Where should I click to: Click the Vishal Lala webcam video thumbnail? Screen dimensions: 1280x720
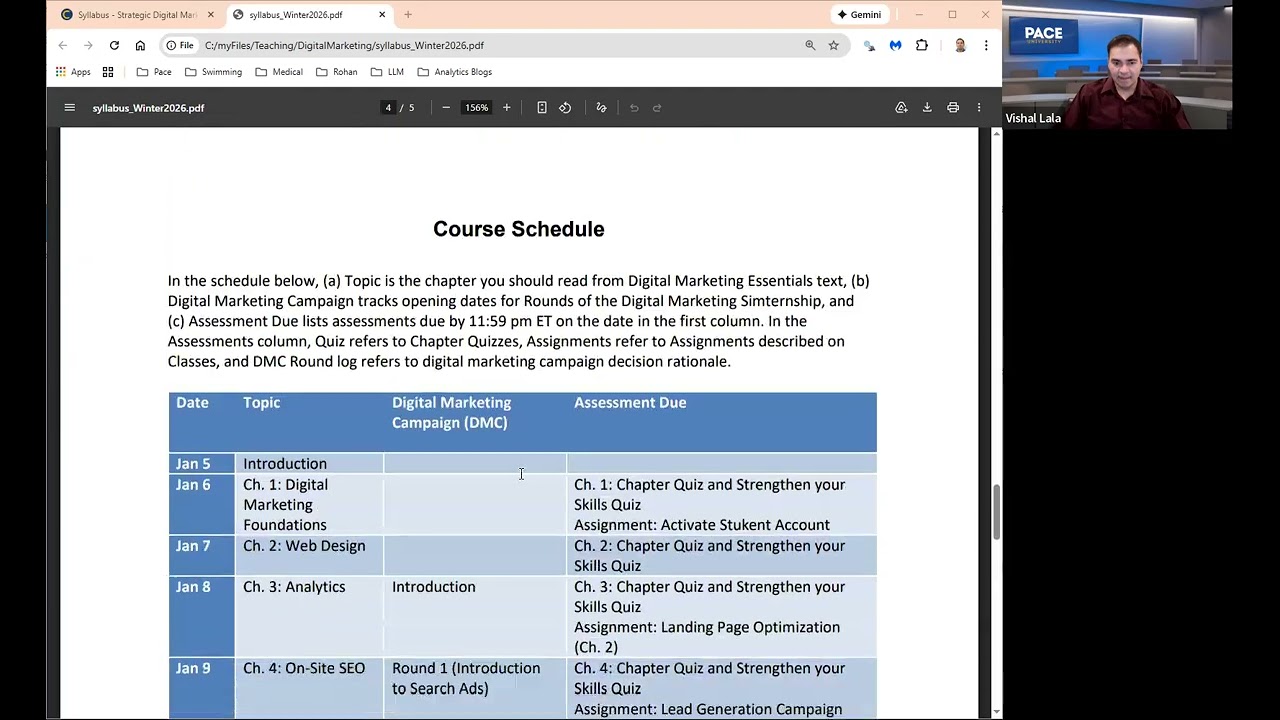point(1117,65)
